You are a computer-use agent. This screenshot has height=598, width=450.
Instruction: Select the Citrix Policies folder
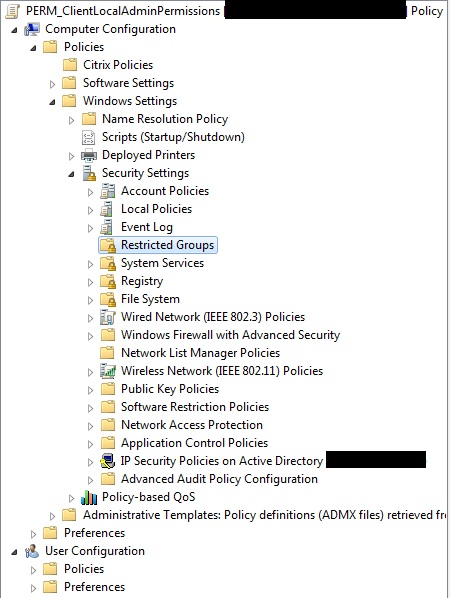(x=118, y=65)
